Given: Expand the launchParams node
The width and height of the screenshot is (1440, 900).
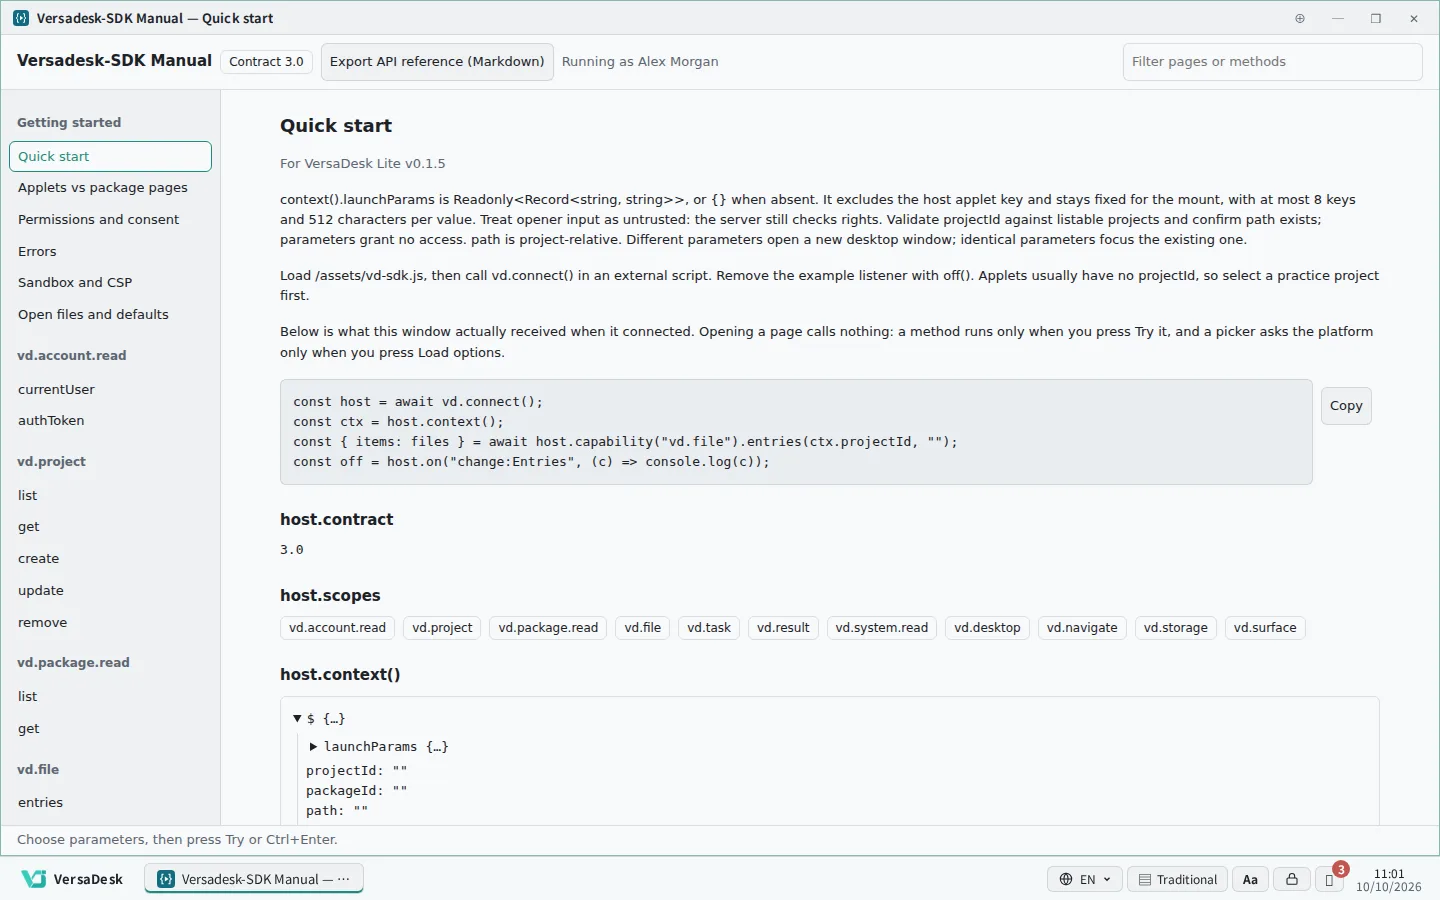Looking at the screenshot, I should tap(313, 746).
